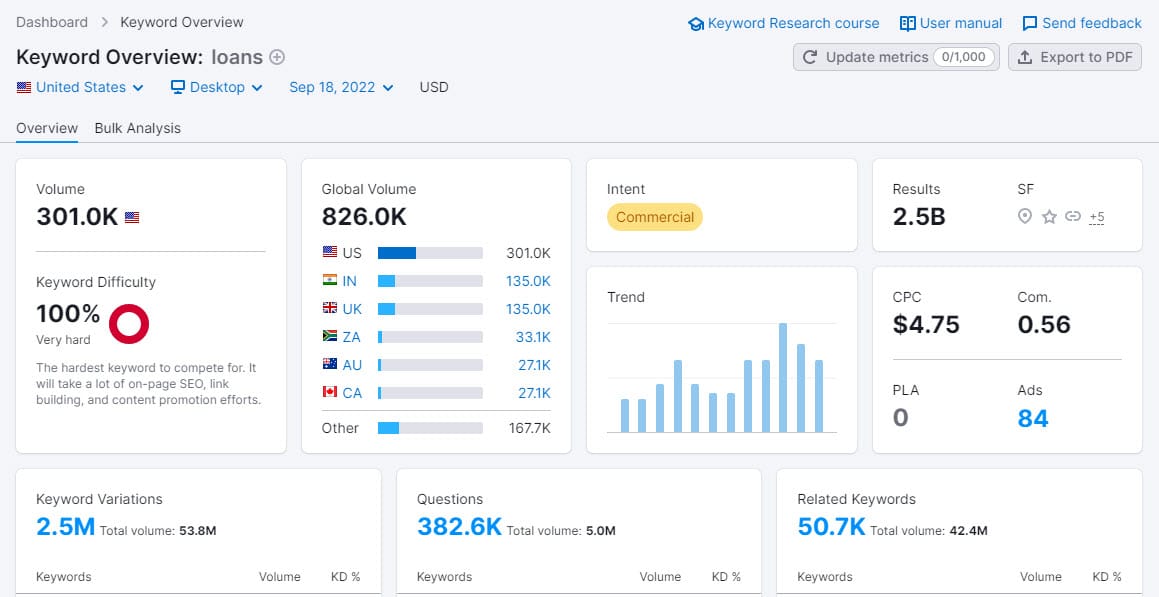This screenshot has height=597, width=1159.
Task: Click the link SERP feature icon
Action: click(x=1073, y=216)
